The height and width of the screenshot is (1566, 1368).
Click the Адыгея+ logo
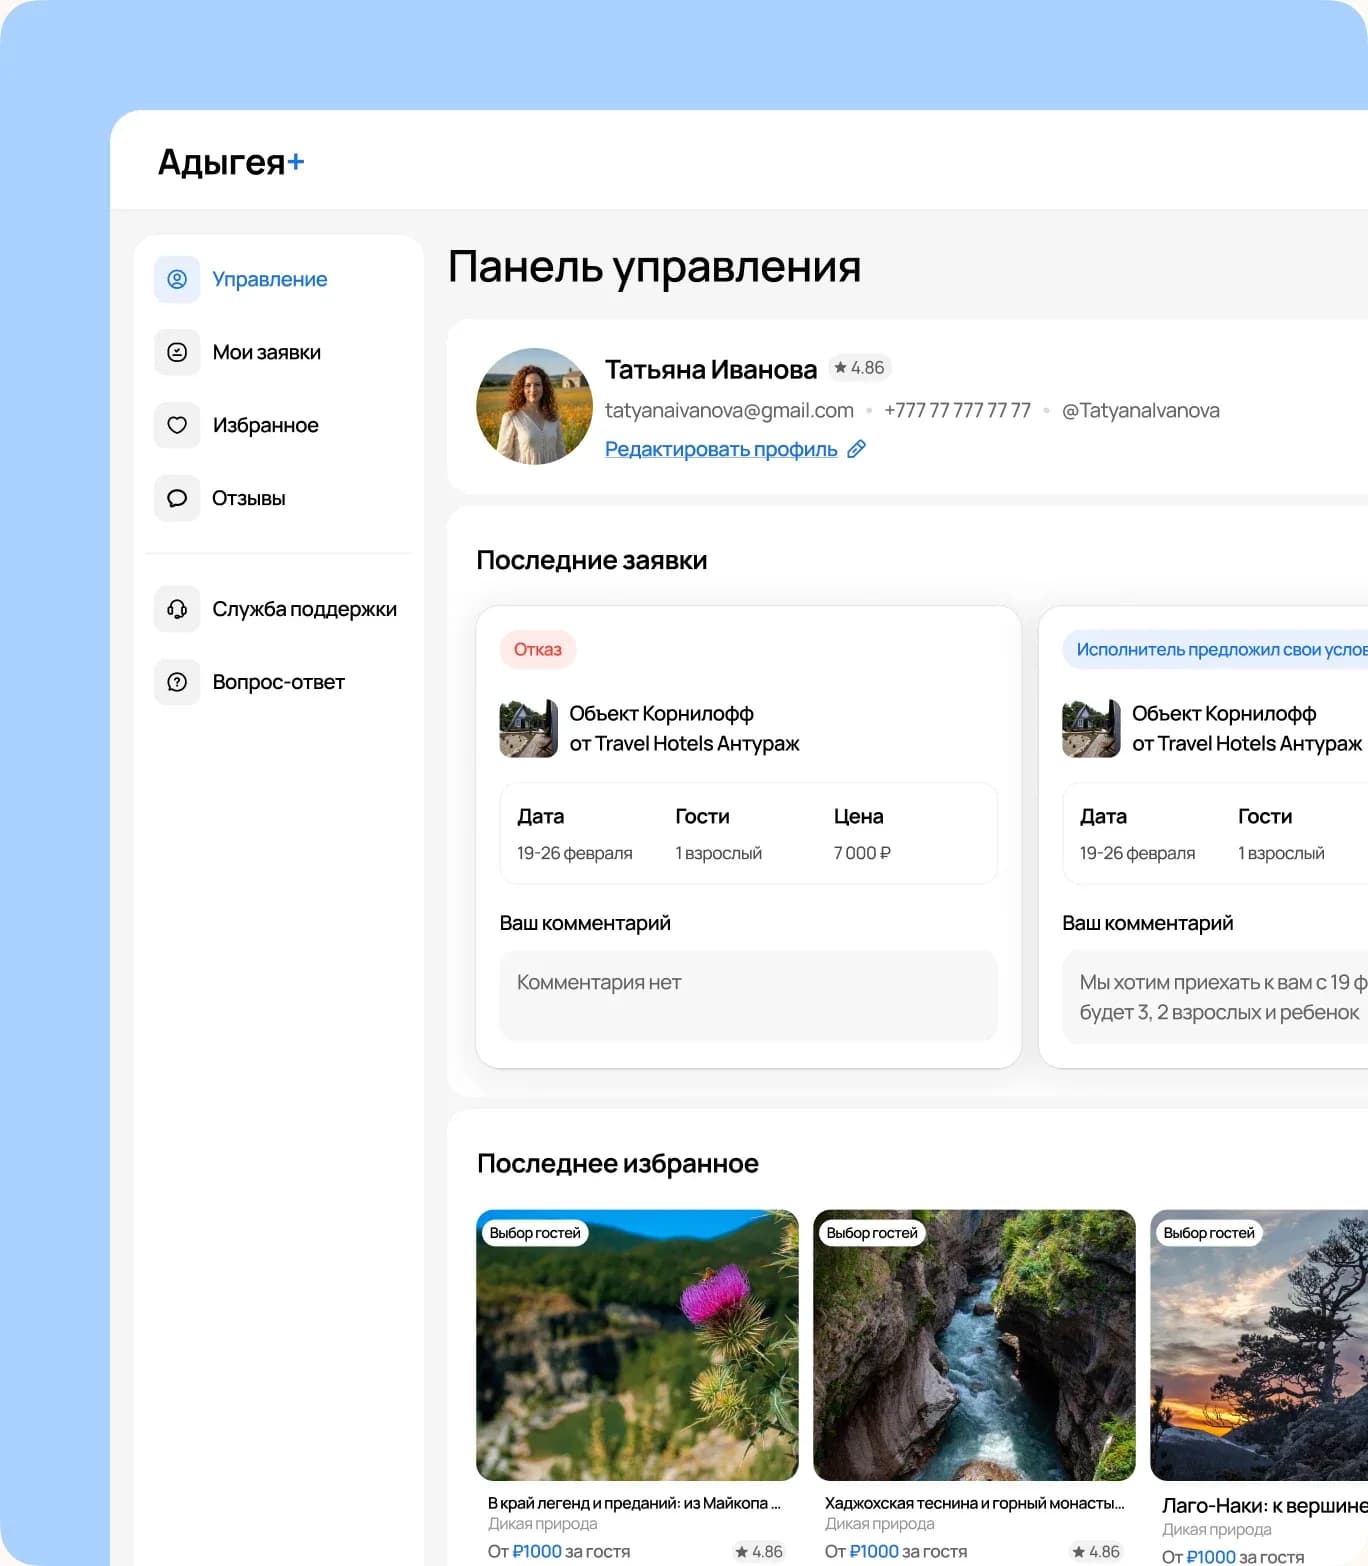(231, 162)
